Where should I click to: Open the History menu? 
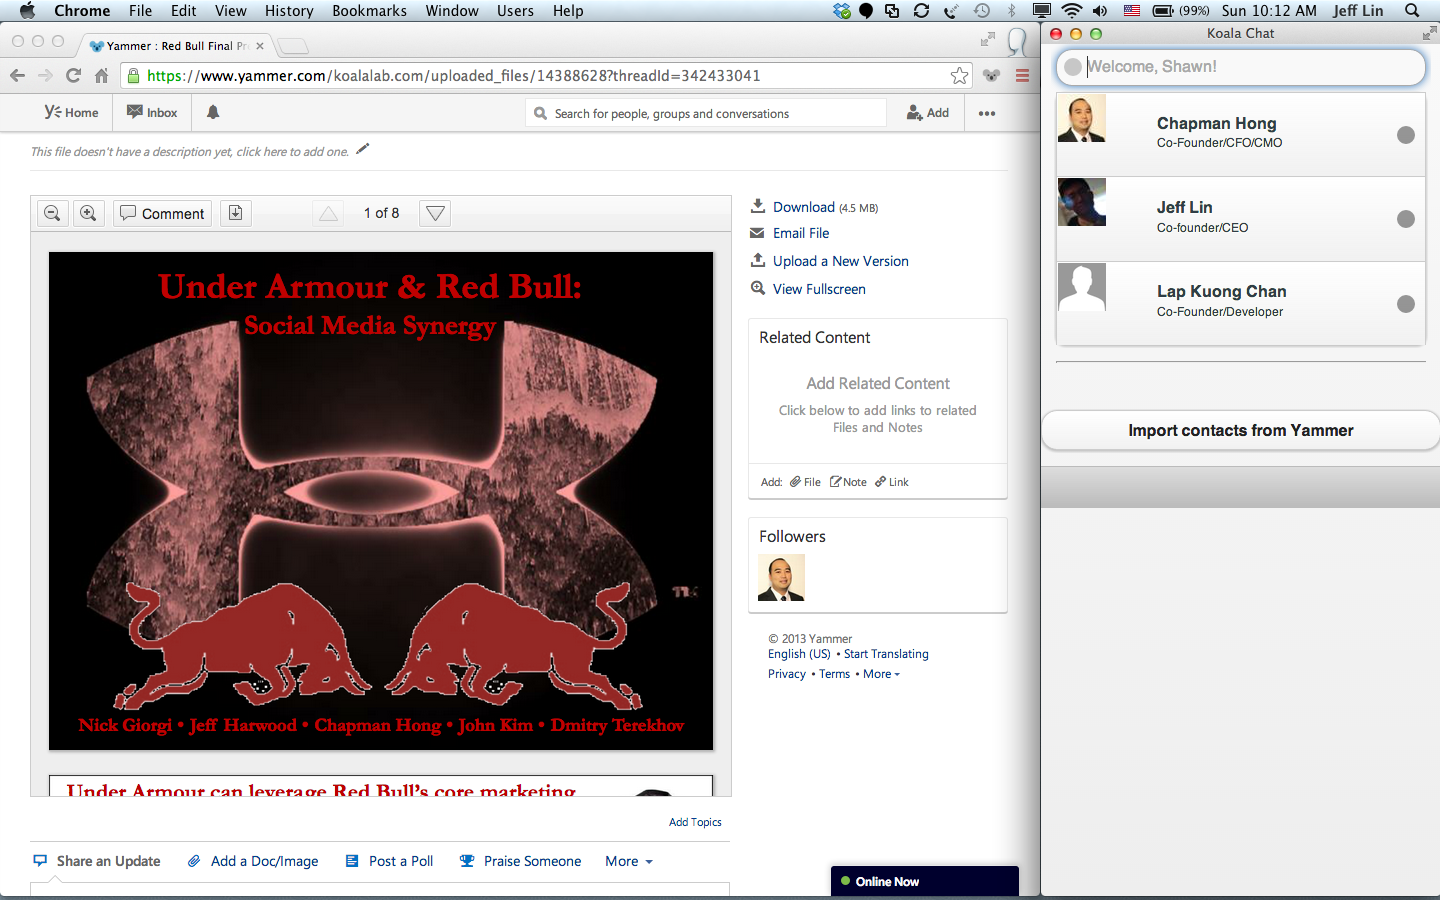click(x=289, y=10)
